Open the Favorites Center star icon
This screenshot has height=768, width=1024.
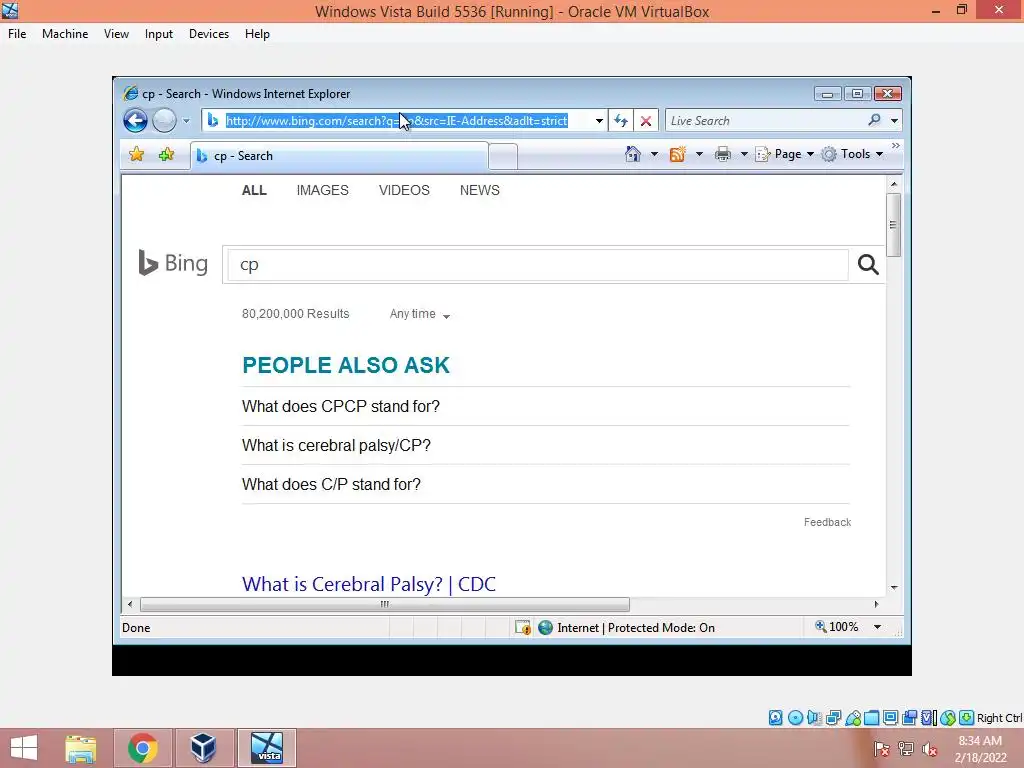136,155
